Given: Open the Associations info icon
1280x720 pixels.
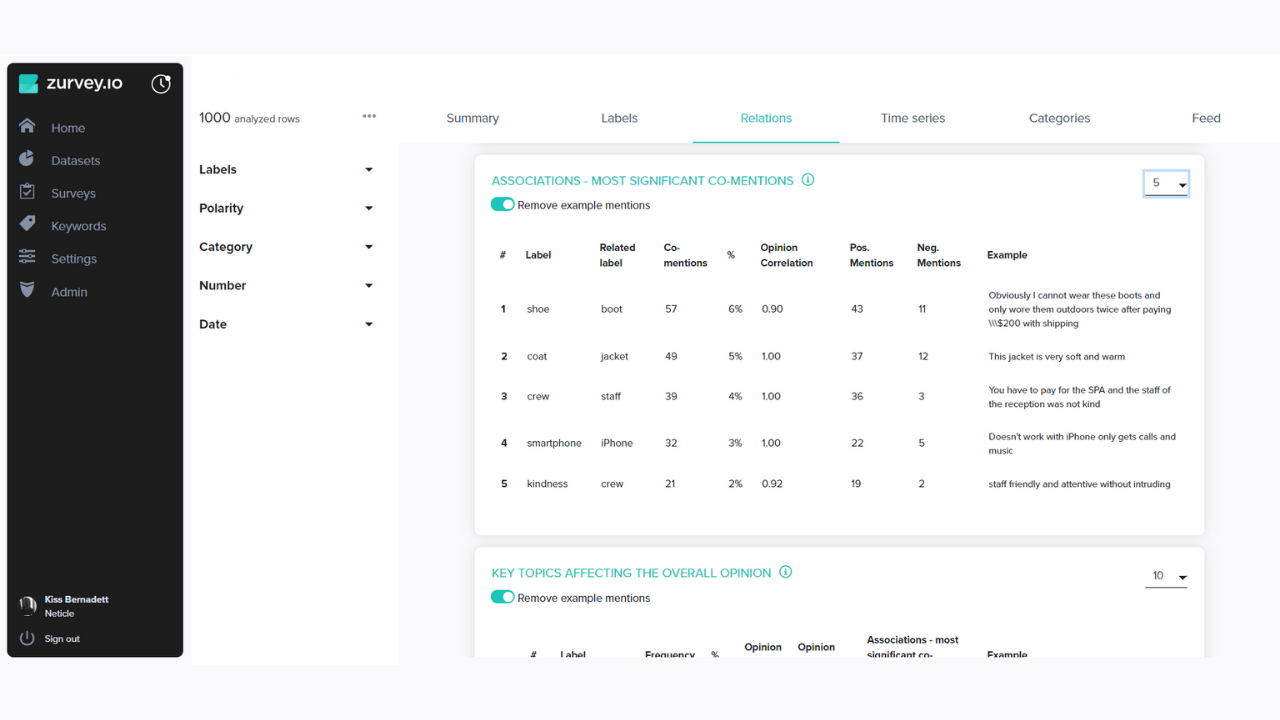Looking at the screenshot, I should click(x=808, y=180).
